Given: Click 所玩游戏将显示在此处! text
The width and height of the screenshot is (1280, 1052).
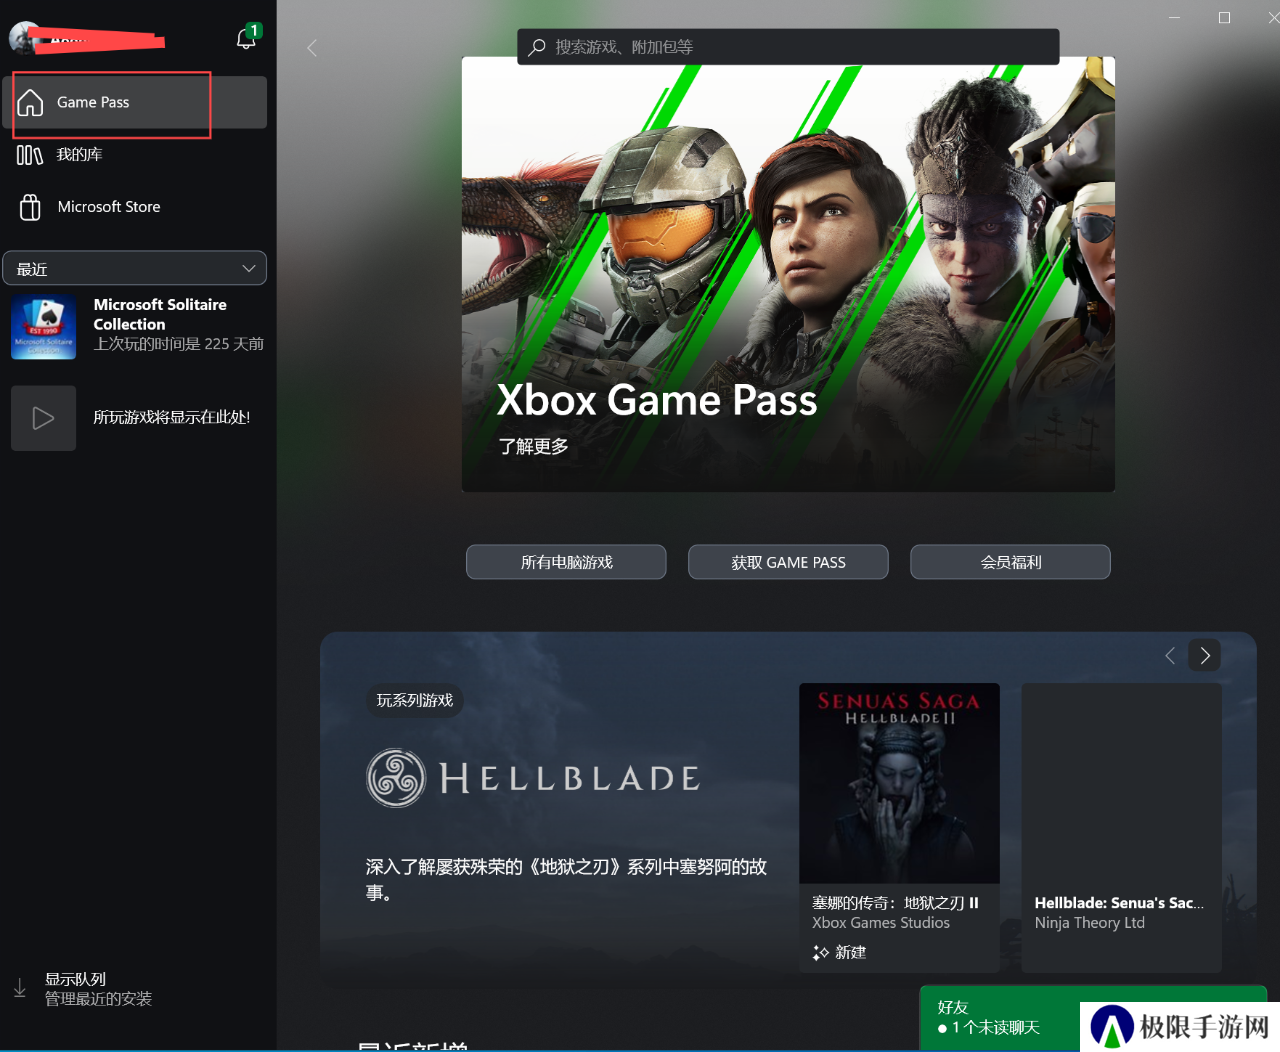Looking at the screenshot, I should coord(172,418).
